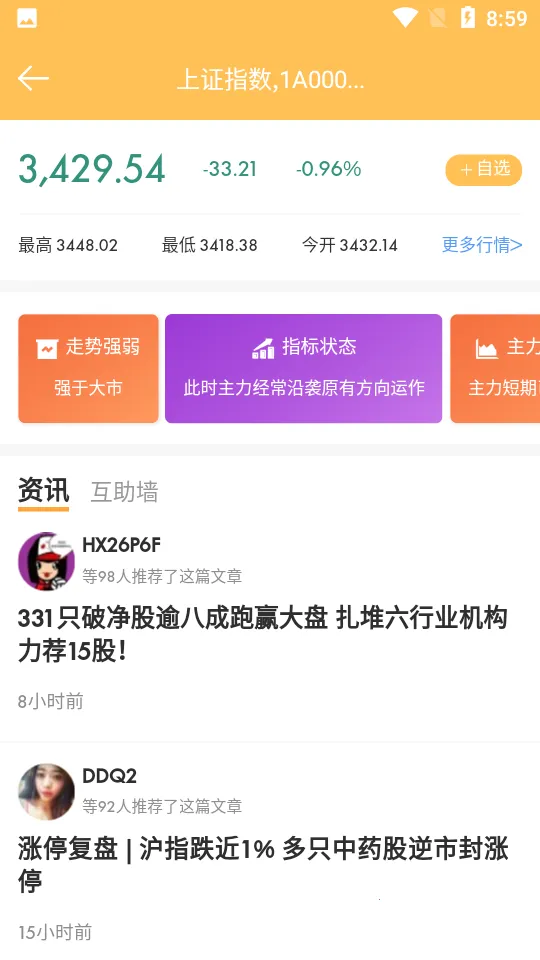The width and height of the screenshot is (540, 960).
Task: Open the article 331只破净股逾八成跑赢大盘
Action: [263, 635]
